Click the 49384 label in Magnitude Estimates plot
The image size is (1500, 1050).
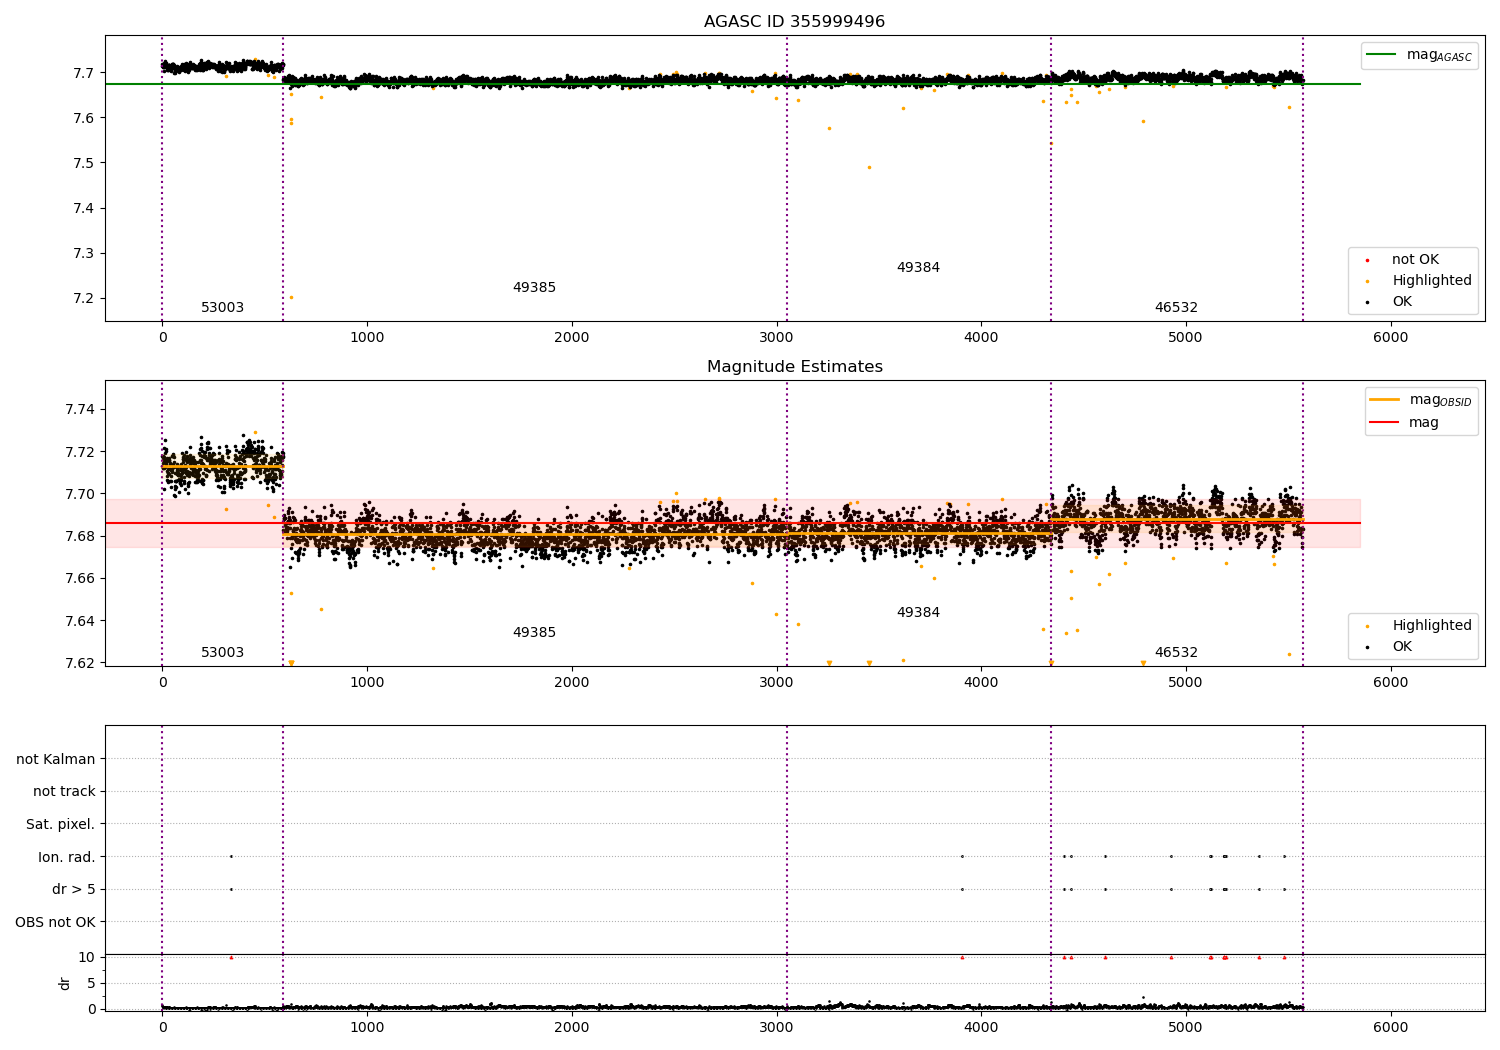[918, 613]
